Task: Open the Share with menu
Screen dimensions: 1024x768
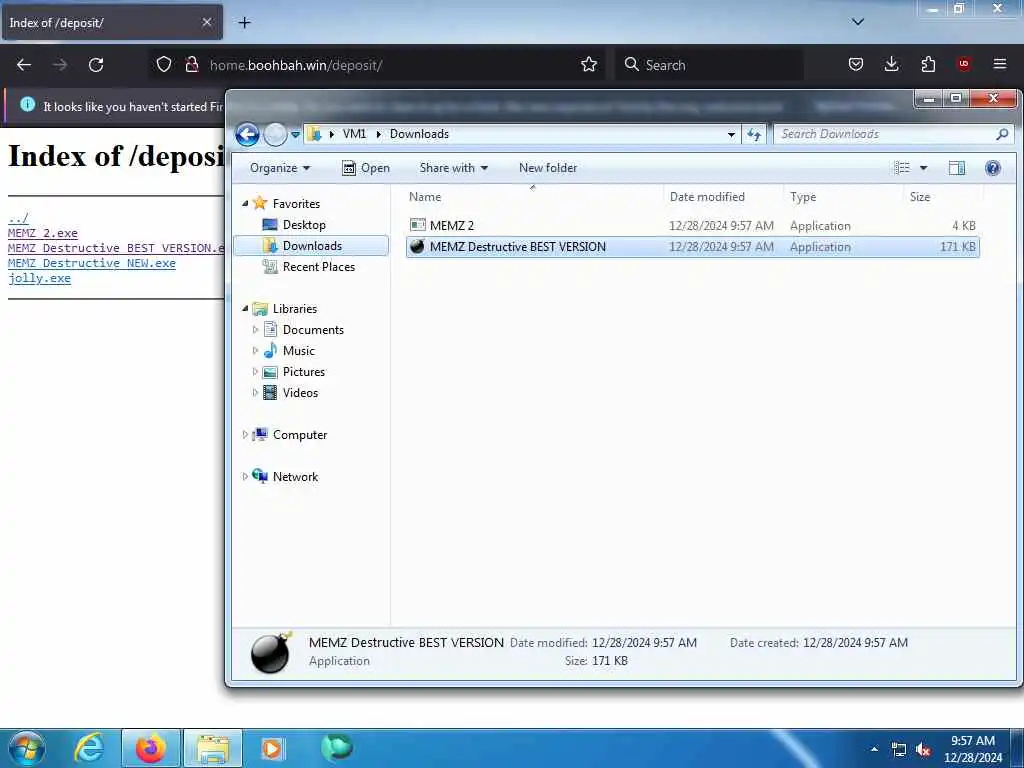Action: [x=453, y=168]
